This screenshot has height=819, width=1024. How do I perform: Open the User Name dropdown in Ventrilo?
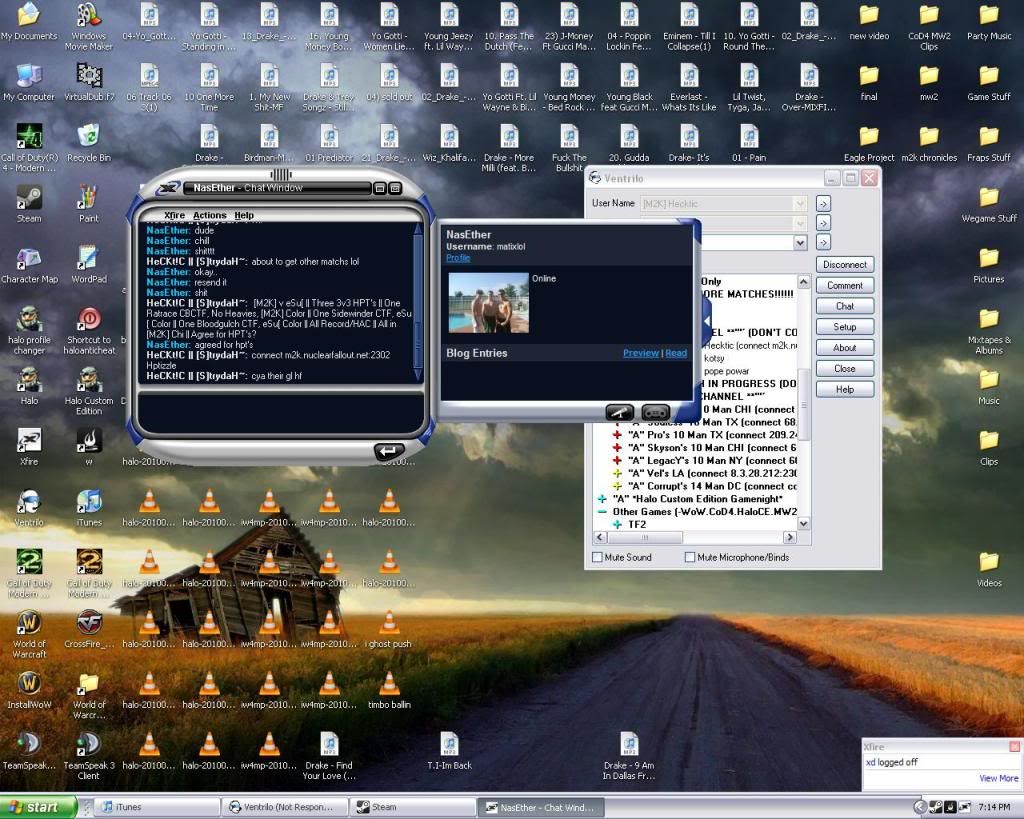pyautogui.click(x=802, y=202)
